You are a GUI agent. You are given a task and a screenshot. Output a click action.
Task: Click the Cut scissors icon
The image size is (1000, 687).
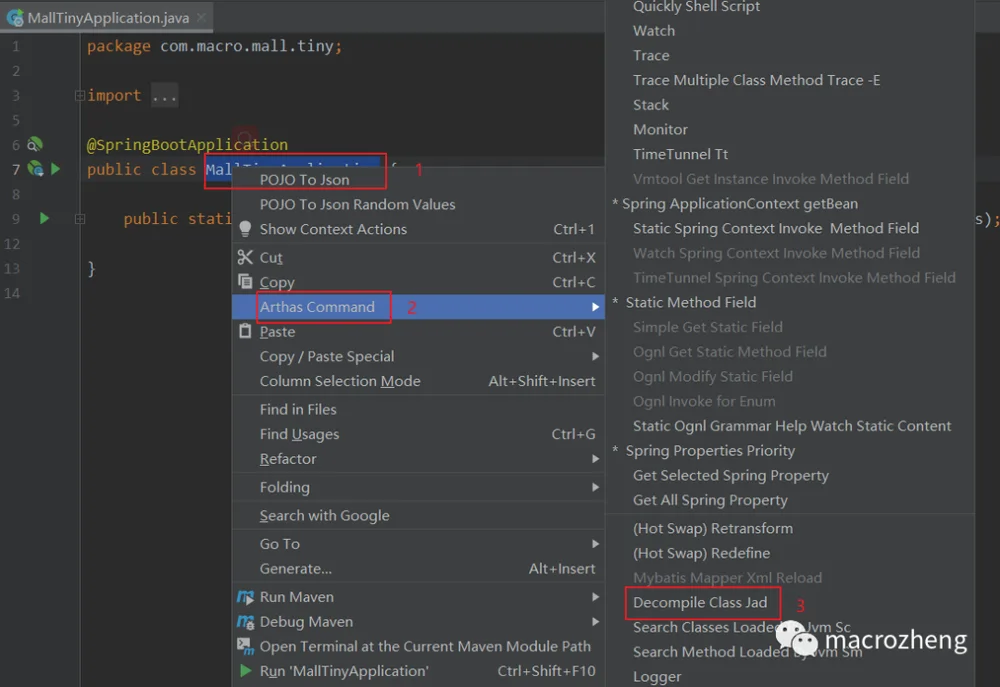pyautogui.click(x=245, y=257)
